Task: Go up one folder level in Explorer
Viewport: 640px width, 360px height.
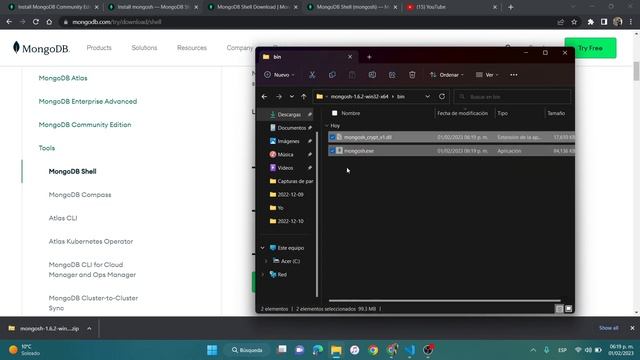Action: coord(304,97)
